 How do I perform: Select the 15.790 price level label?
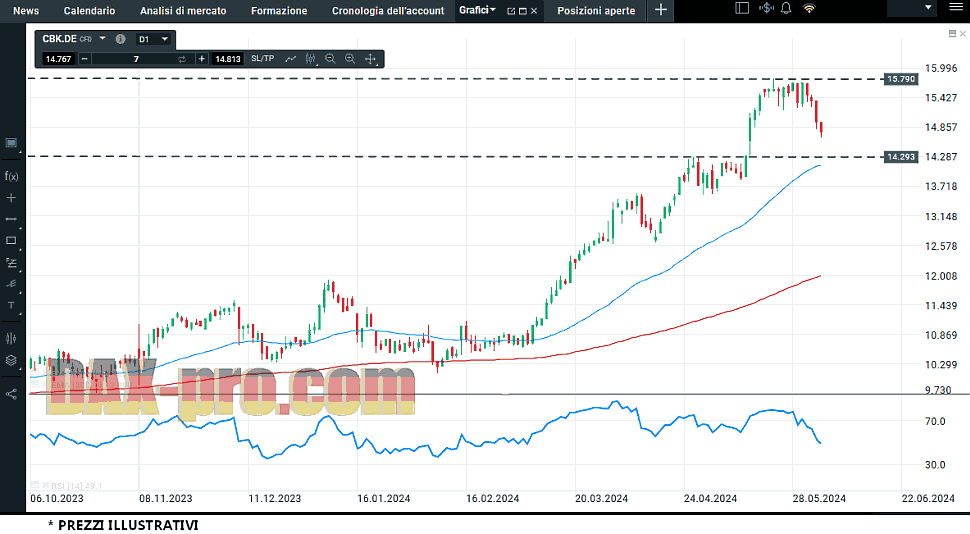[901, 79]
